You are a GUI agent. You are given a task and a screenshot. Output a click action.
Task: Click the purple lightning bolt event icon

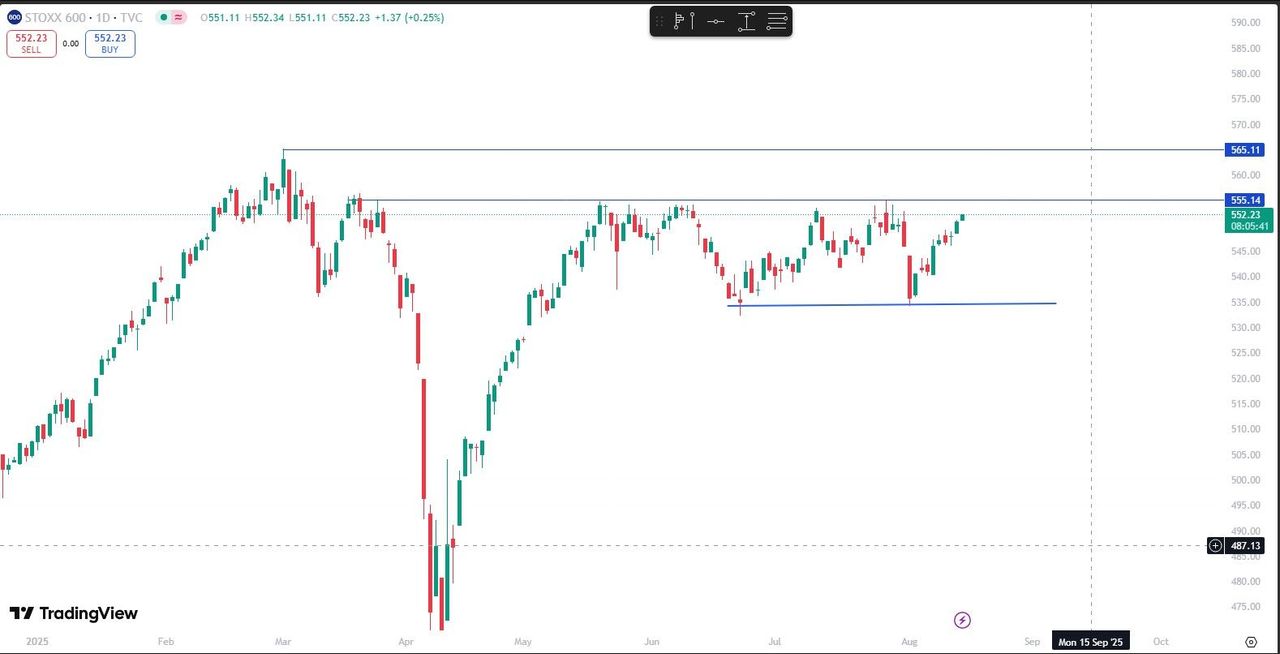(962, 620)
